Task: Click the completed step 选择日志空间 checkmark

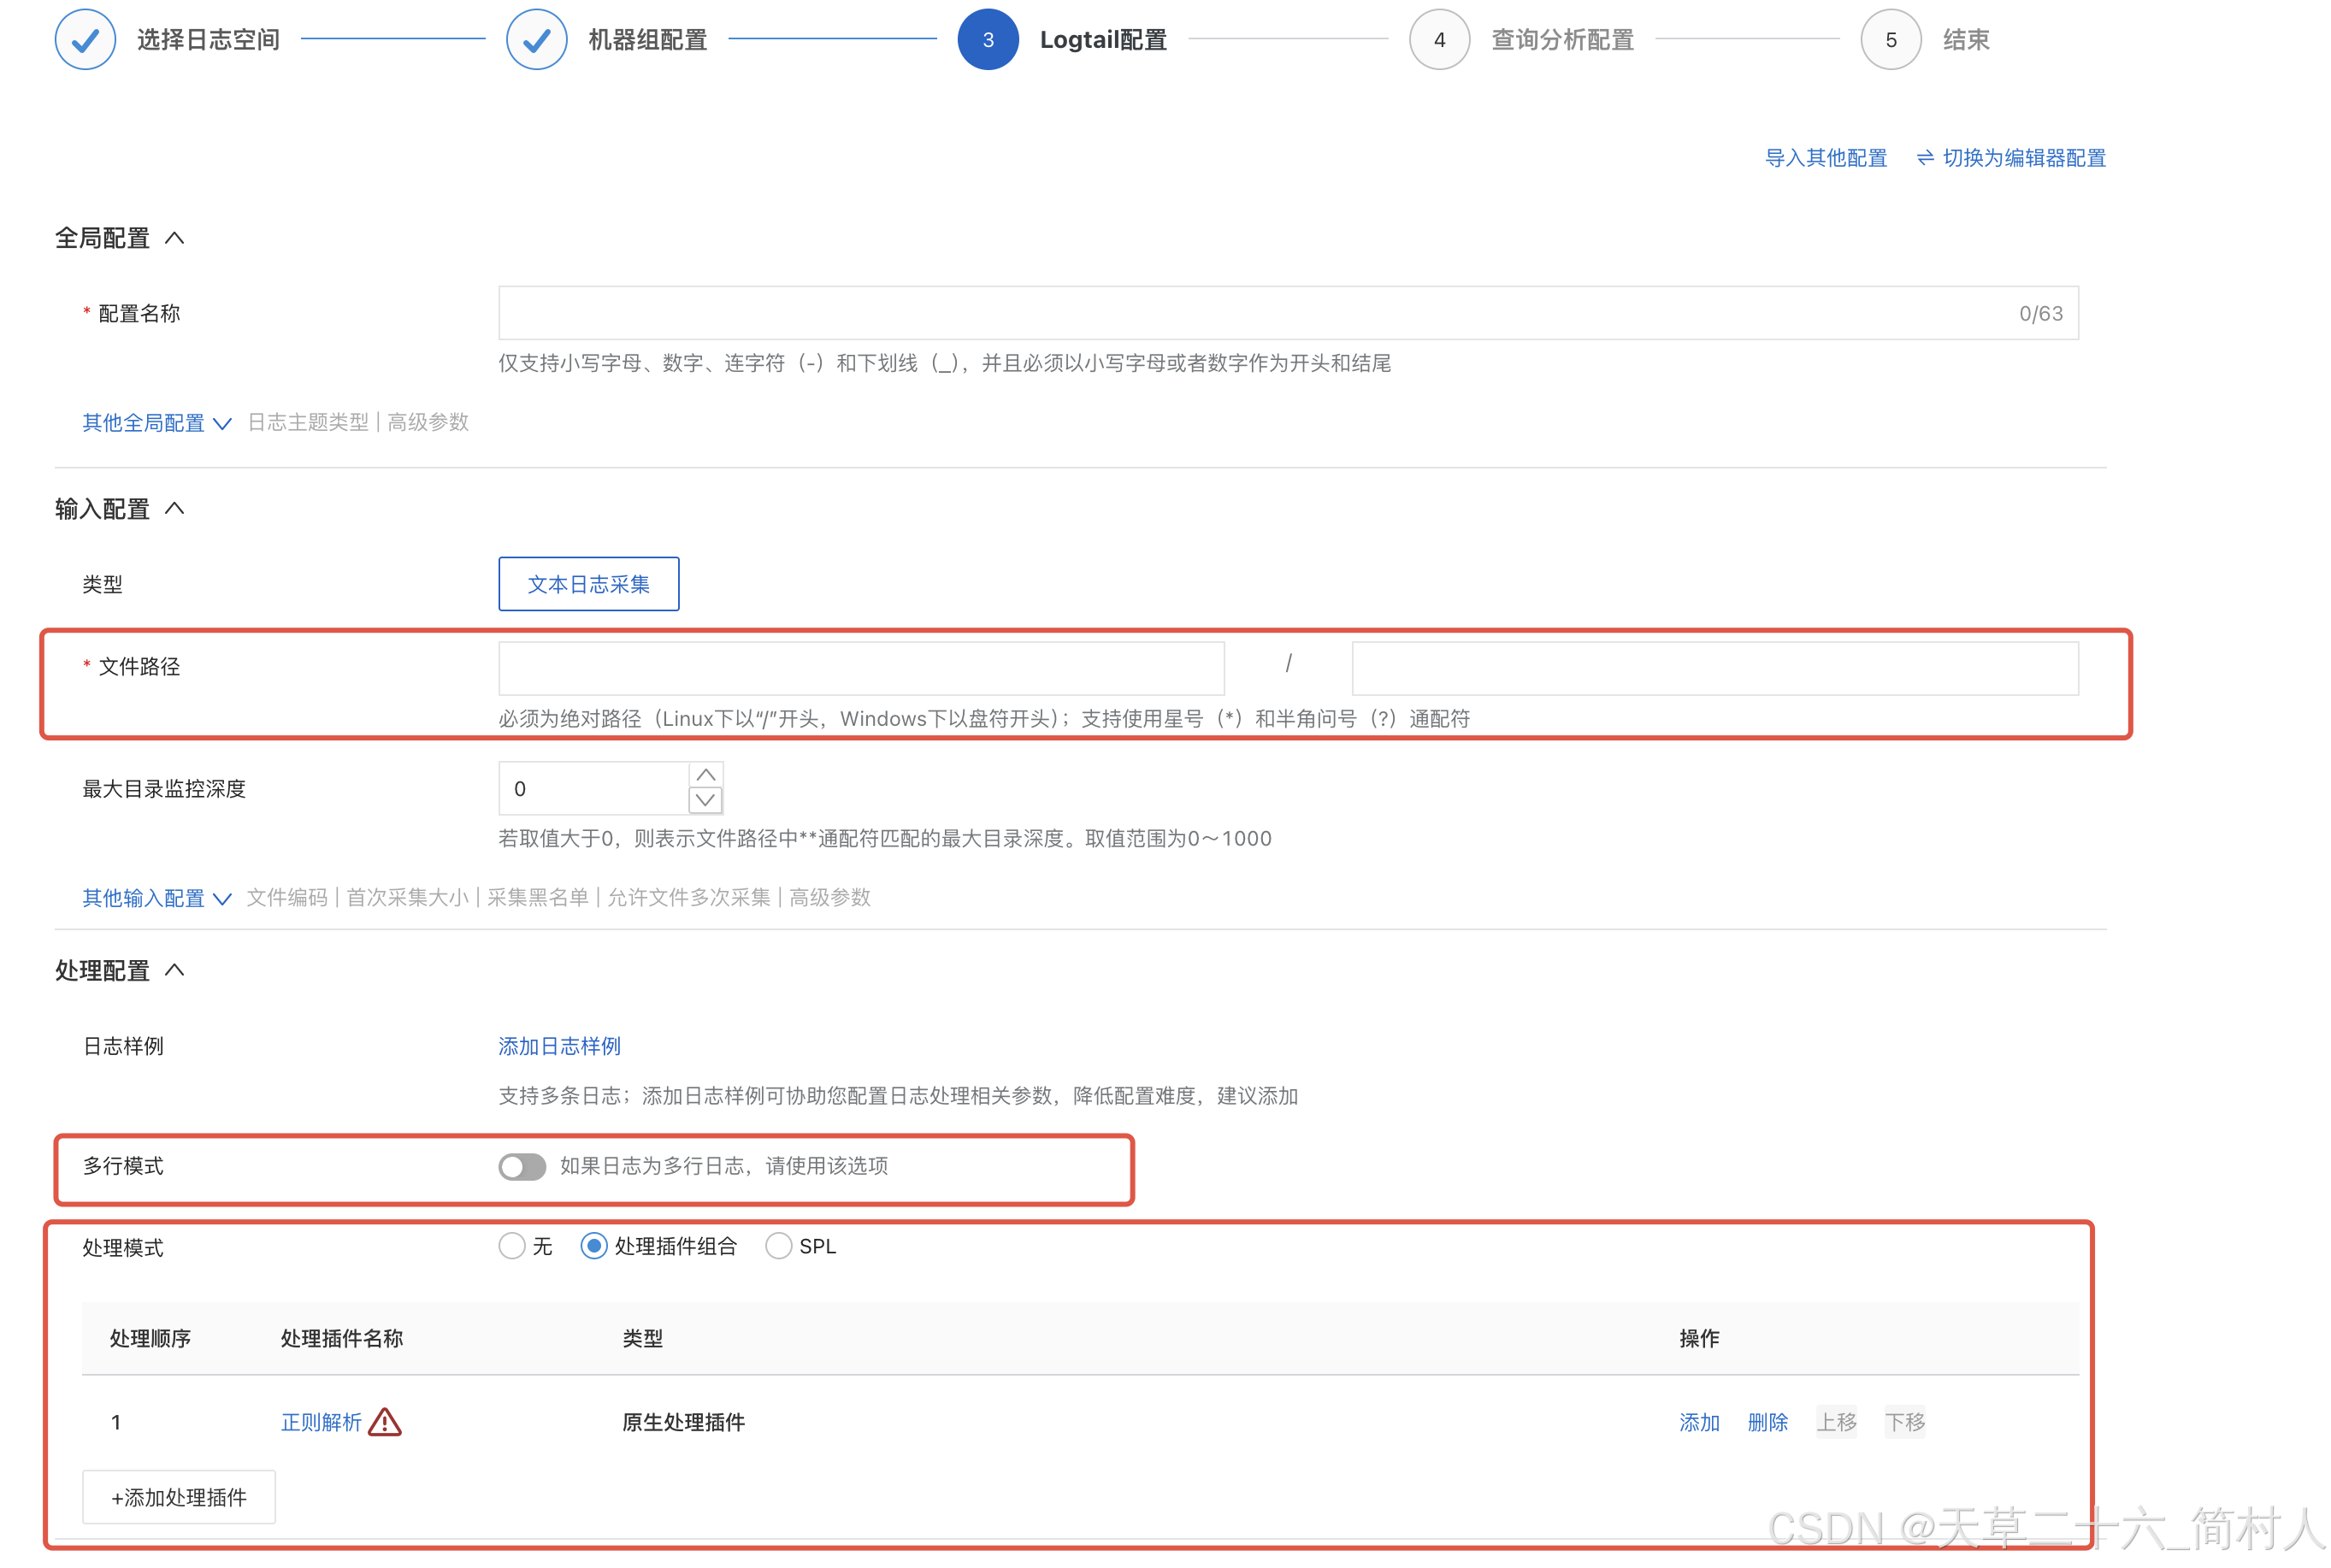Action: click(x=85, y=40)
